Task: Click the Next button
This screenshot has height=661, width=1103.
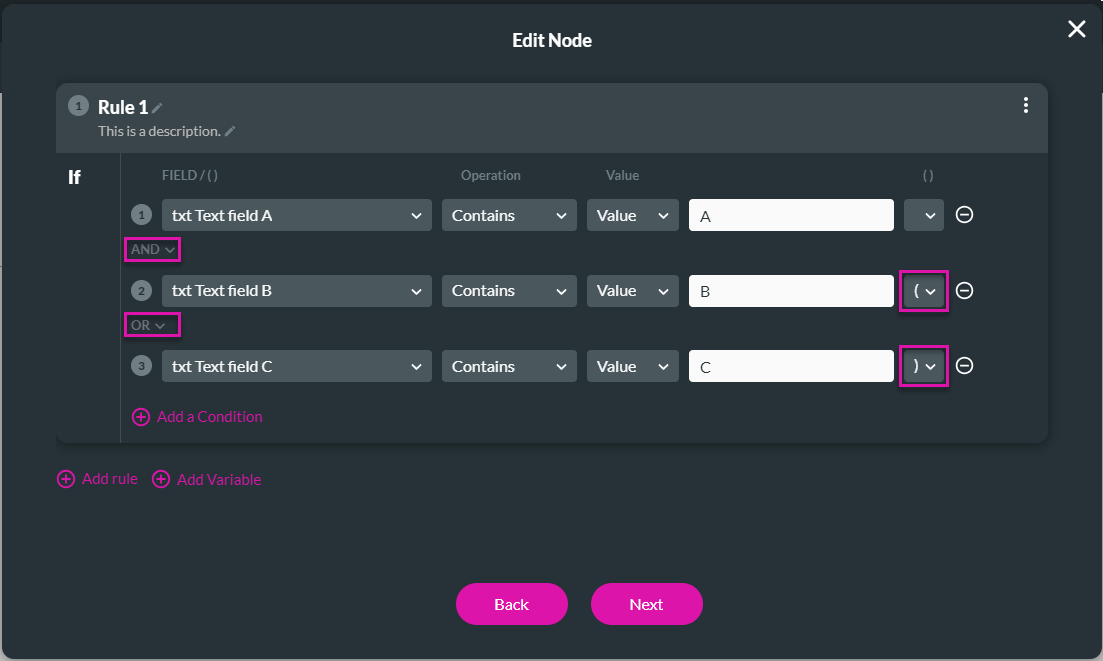Action: (x=646, y=604)
